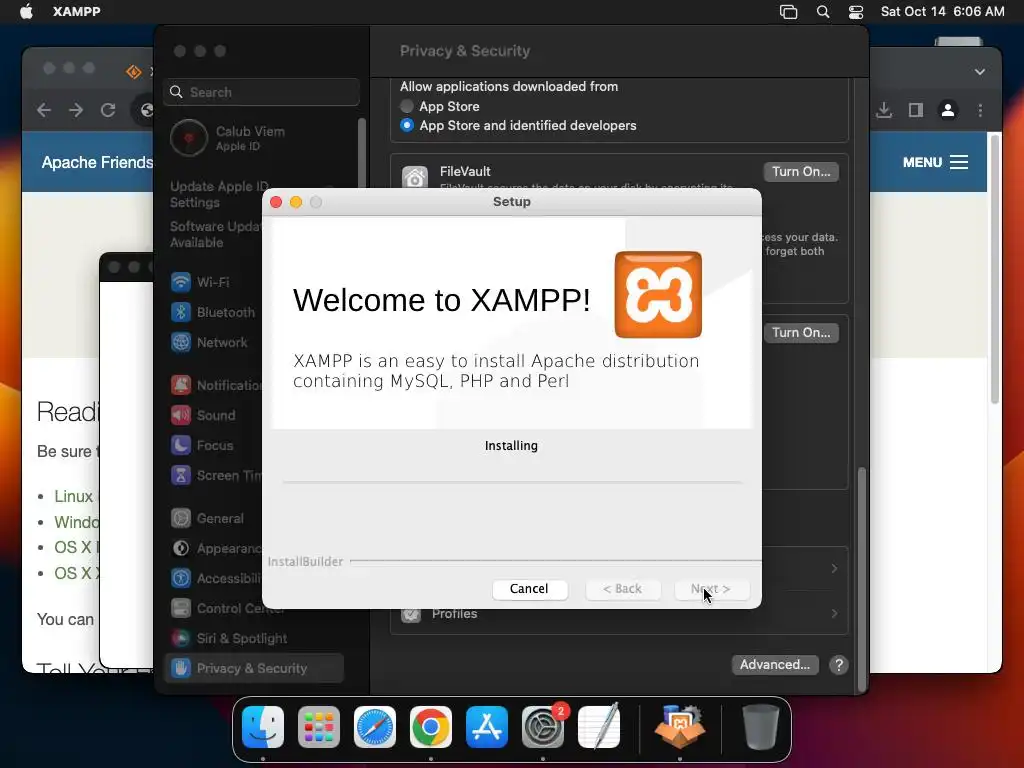This screenshot has height=768, width=1024.
Task: Click Software Update Available in sidebar
Action: tap(216, 234)
